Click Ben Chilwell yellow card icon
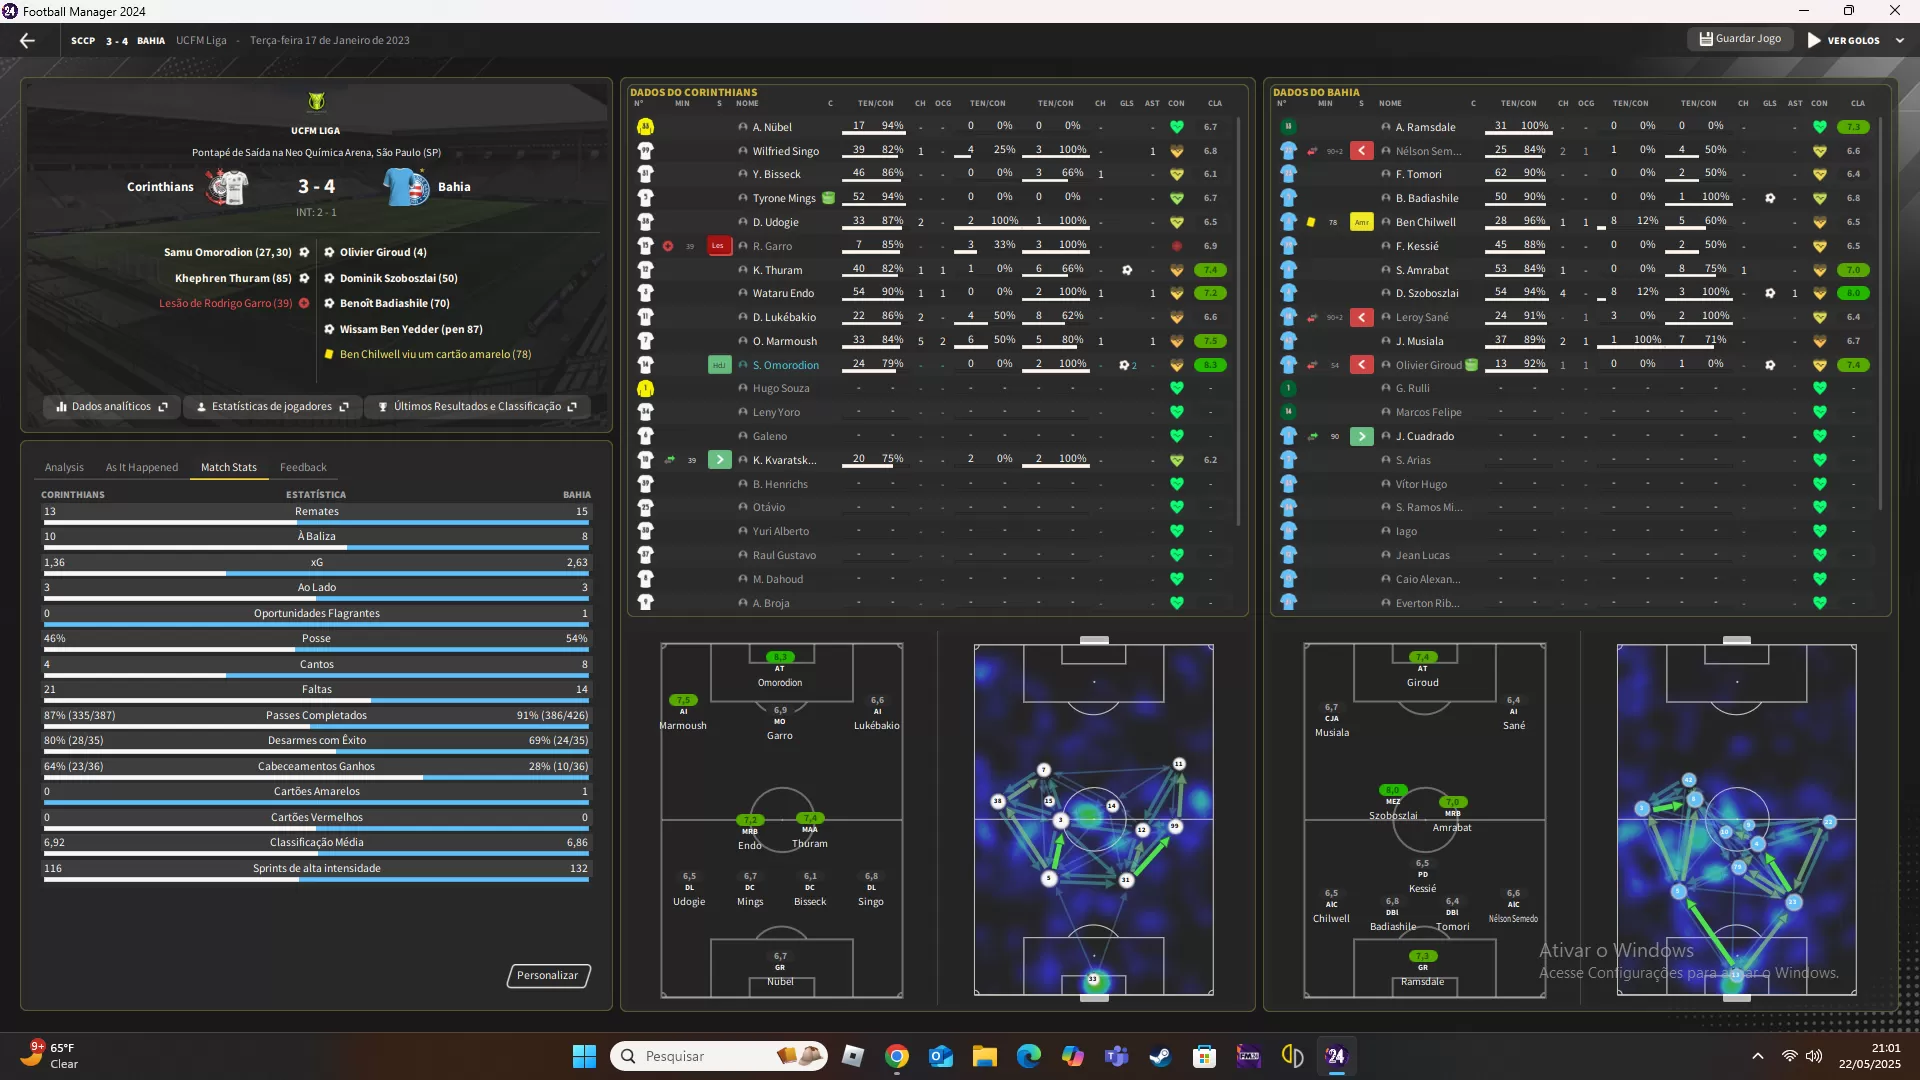This screenshot has height=1080, width=1920. tap(1311, 222)
